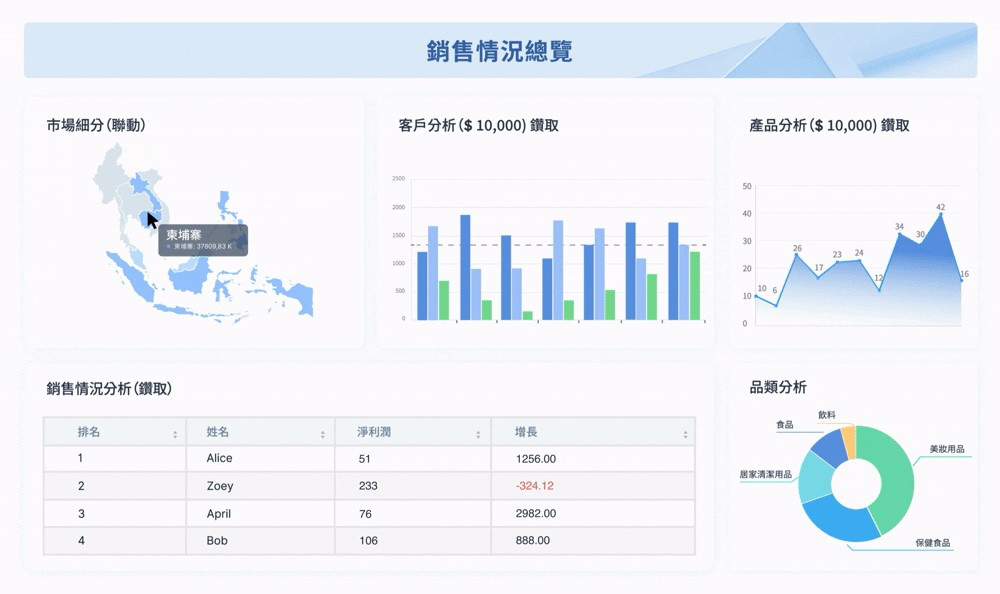
Task: Click the 美妝用品 label beside the donut chart
Action: [x=946, y=449]
